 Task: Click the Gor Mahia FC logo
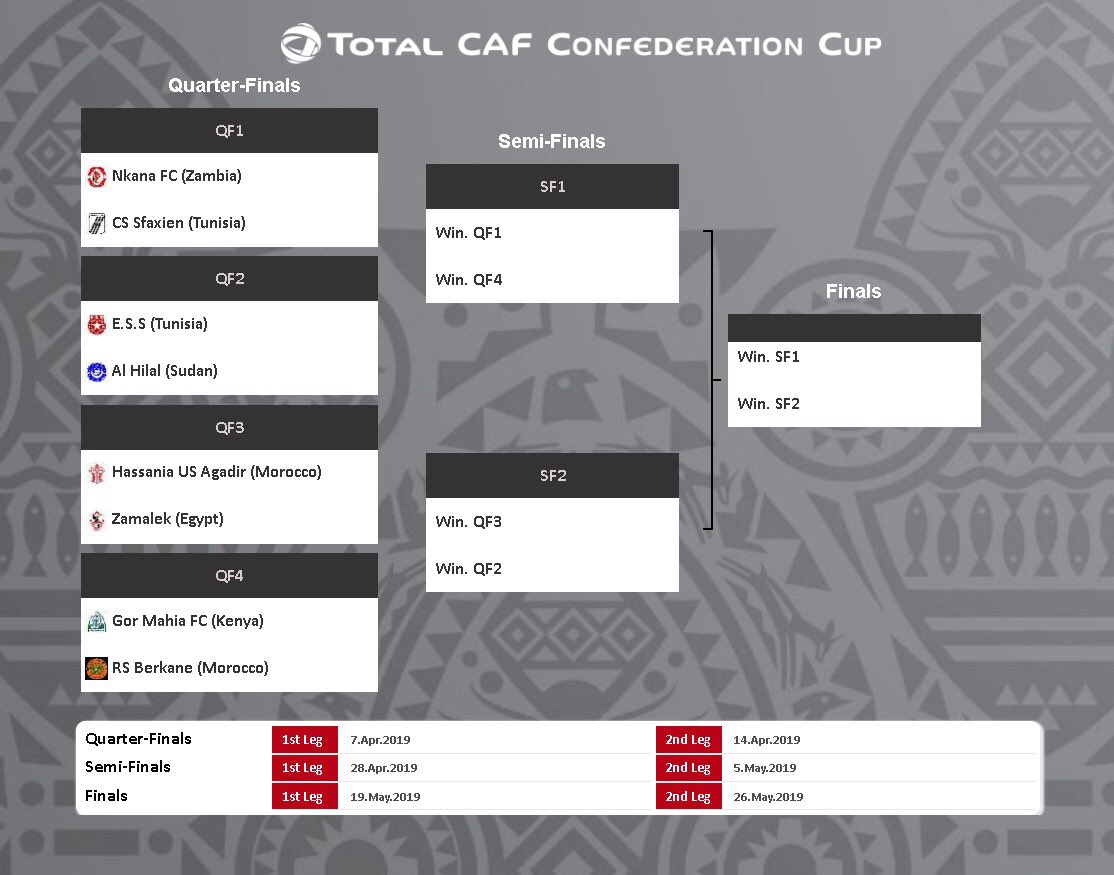click(x=97, y=621)
